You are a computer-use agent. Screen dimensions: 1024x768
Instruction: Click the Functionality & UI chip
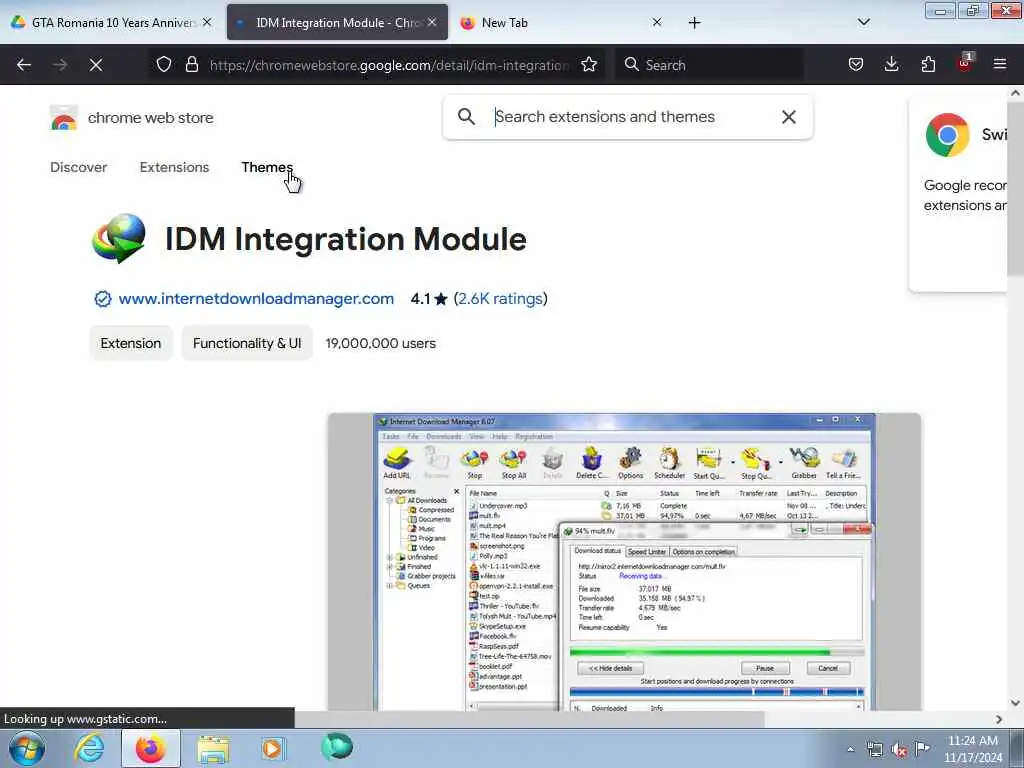coord(247,344)
